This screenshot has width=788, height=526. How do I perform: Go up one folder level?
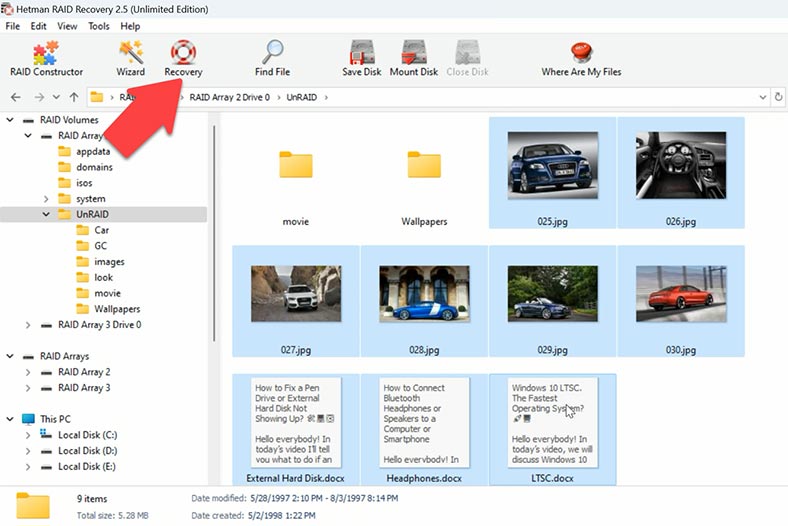pos(74,97)
